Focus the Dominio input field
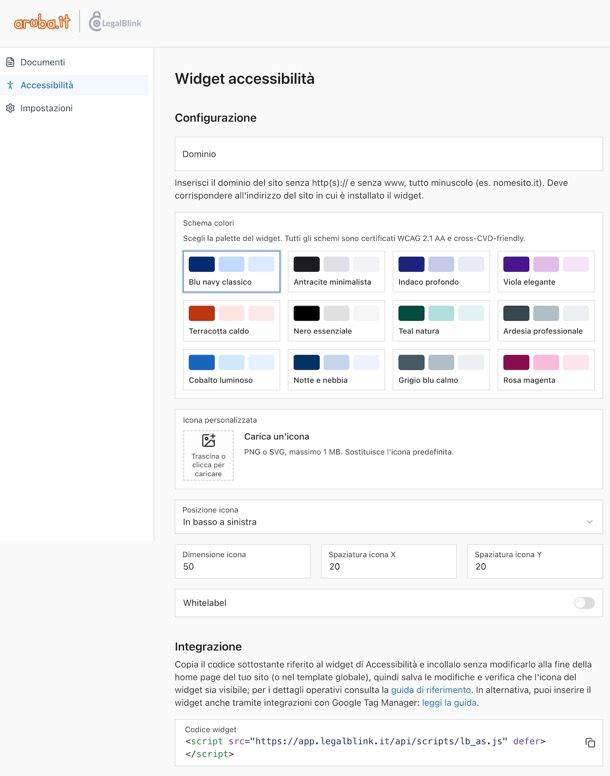Viewport: 610px width, 776px height. (389, 154)
